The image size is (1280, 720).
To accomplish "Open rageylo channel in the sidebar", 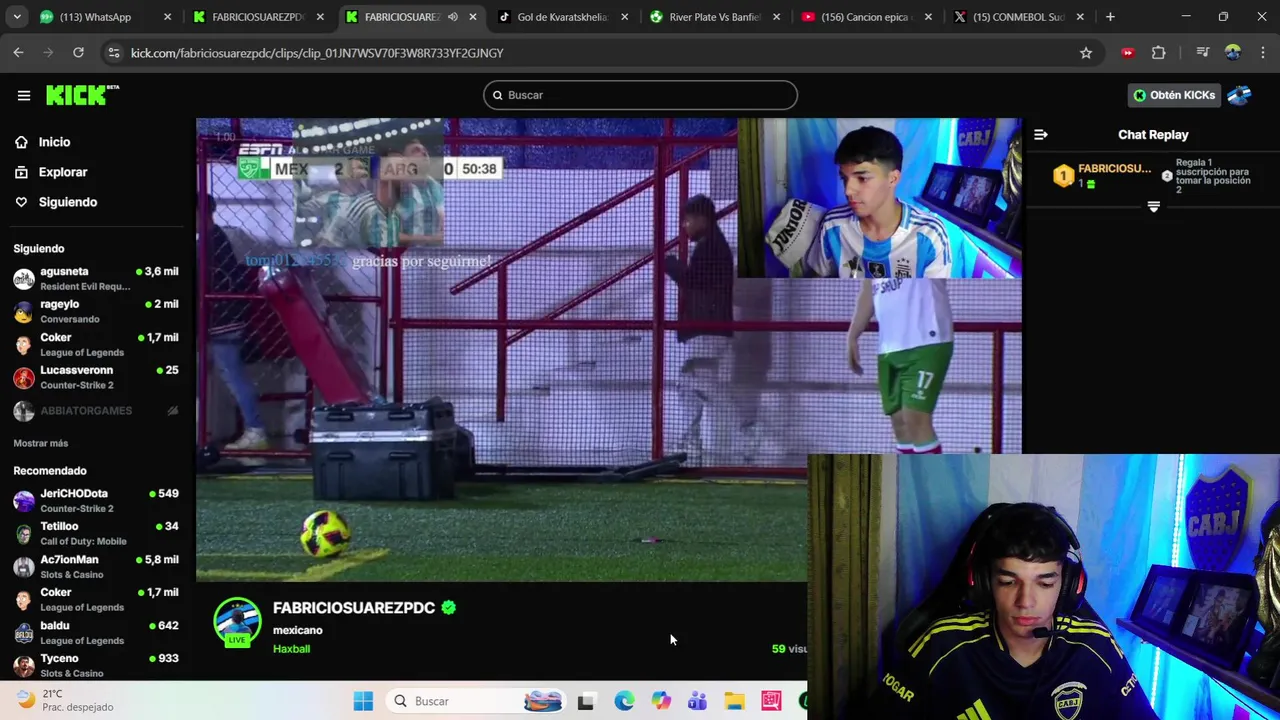I will point(96,311).
